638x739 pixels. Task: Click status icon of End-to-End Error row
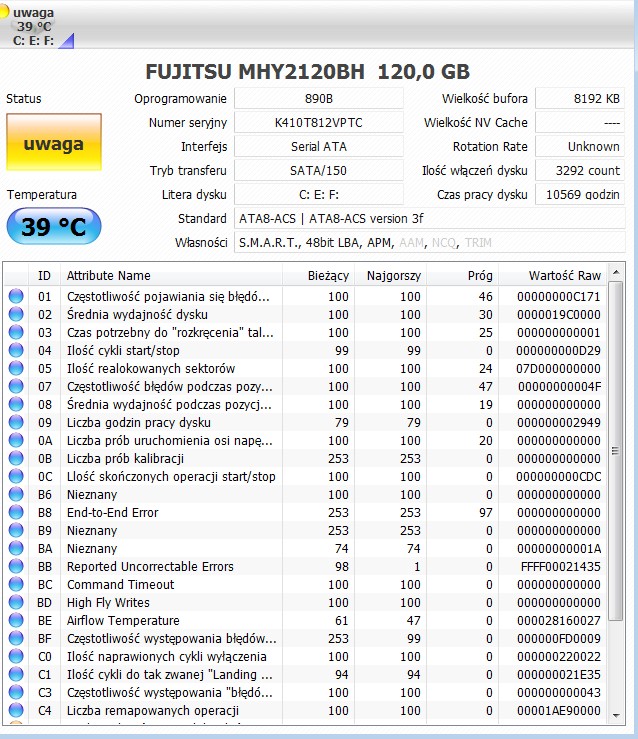(x=16, y=512)
